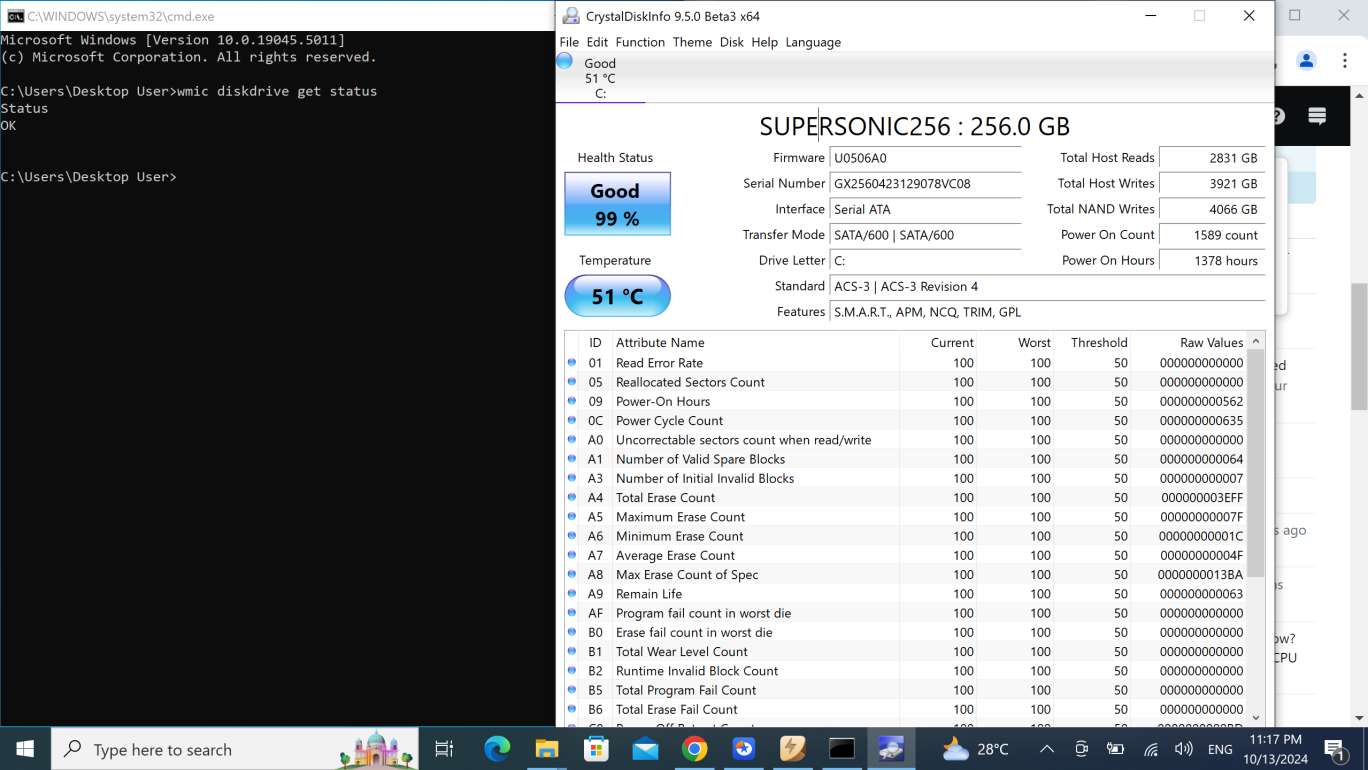Screen dimensions: 1368x770
Task: Click the Runtime Invalid Block Count row
Action: 906,671
